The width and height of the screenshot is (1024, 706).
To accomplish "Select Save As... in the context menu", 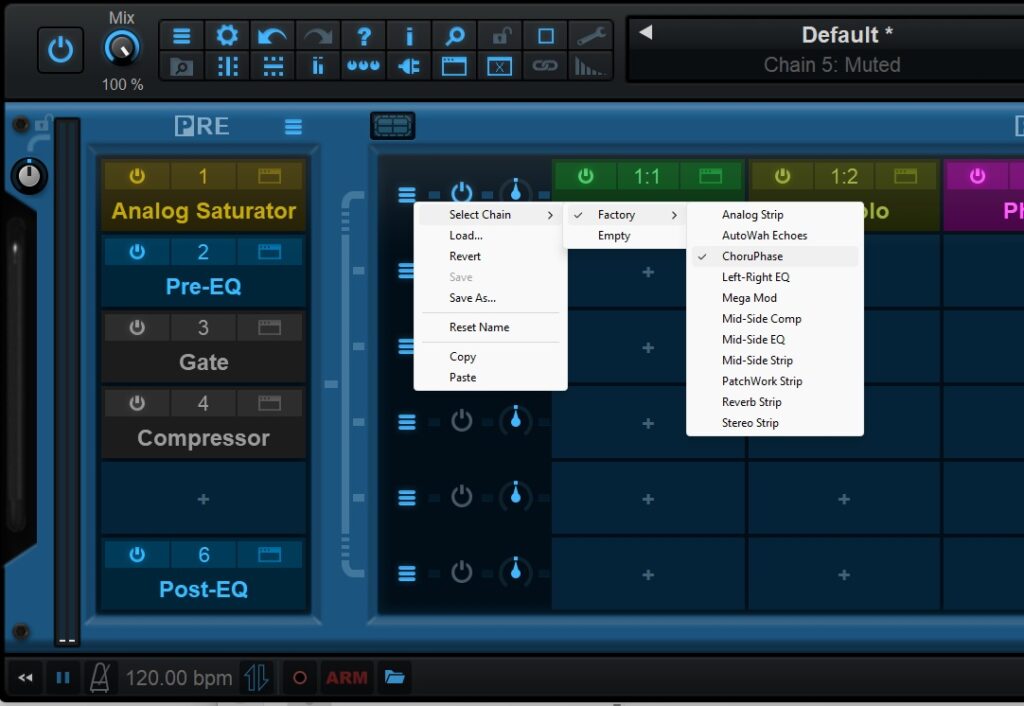I will 472,298.
